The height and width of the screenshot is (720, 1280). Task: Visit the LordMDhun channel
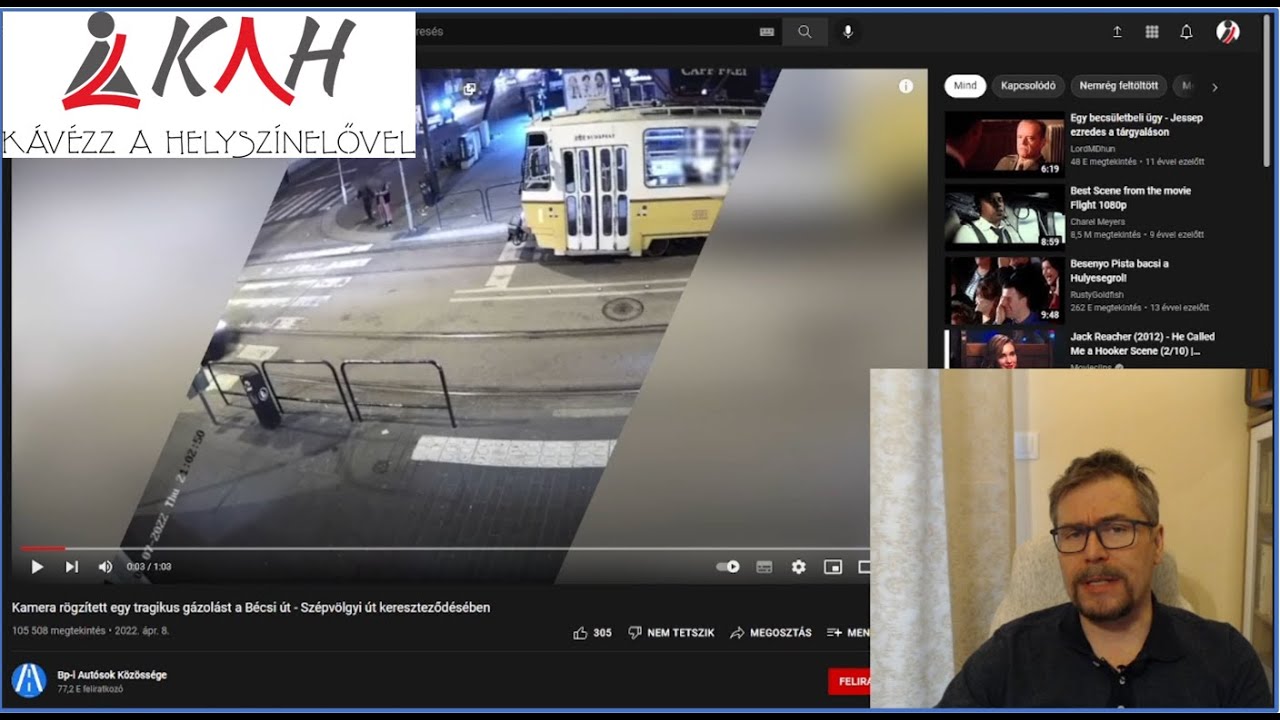click(x=1092, y=149)
